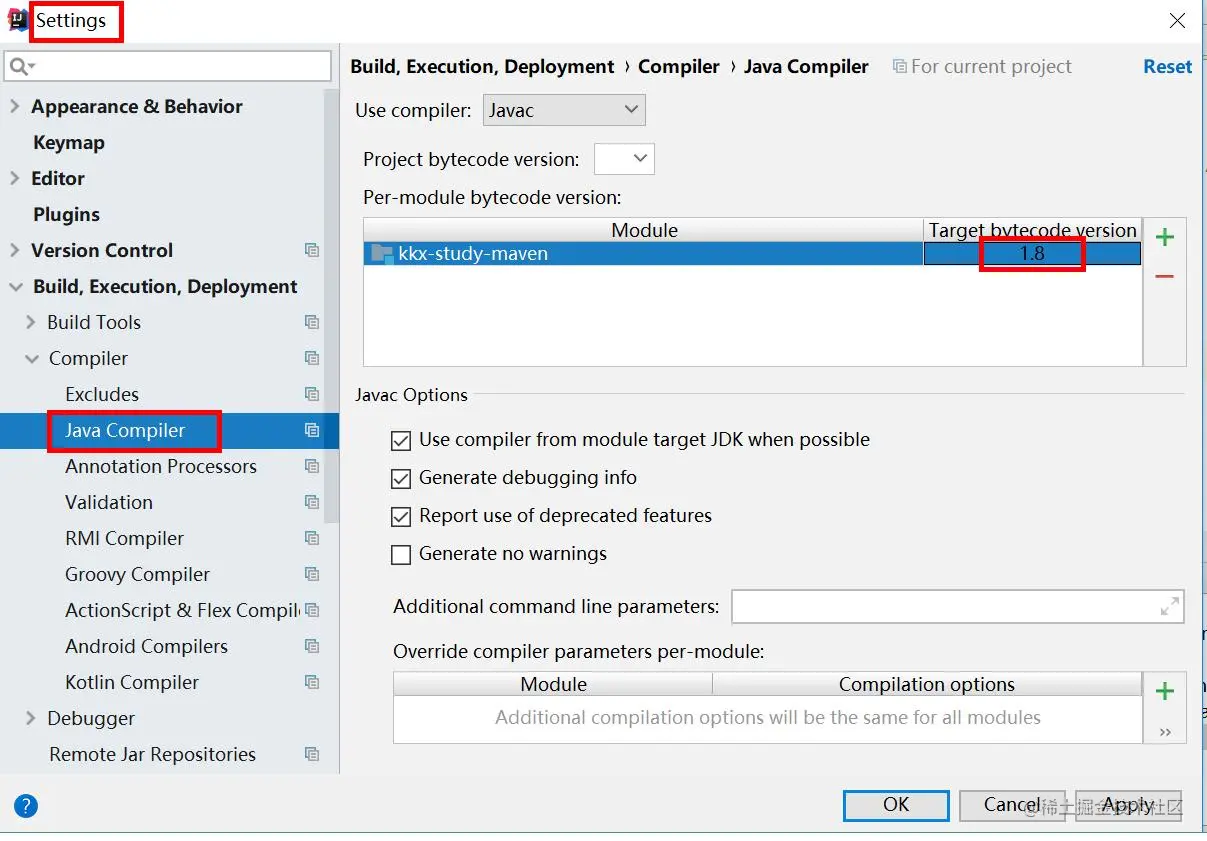The width and height of the screenshot is (1207, 841).
Task: Click the Reset link
Action: (1167, 66)
